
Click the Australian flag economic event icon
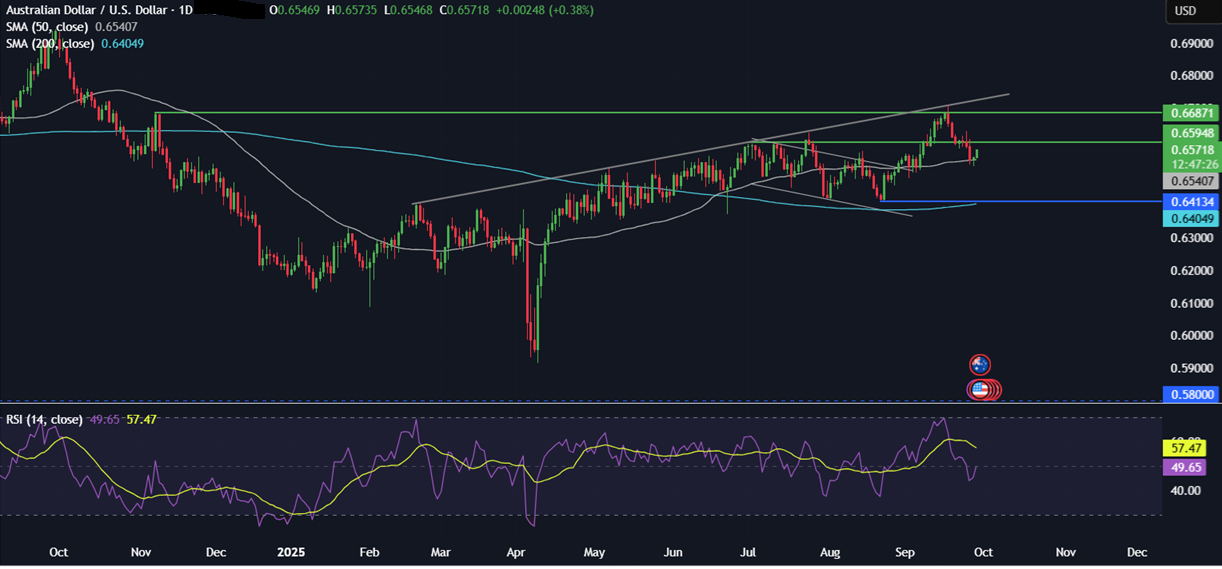980,365
